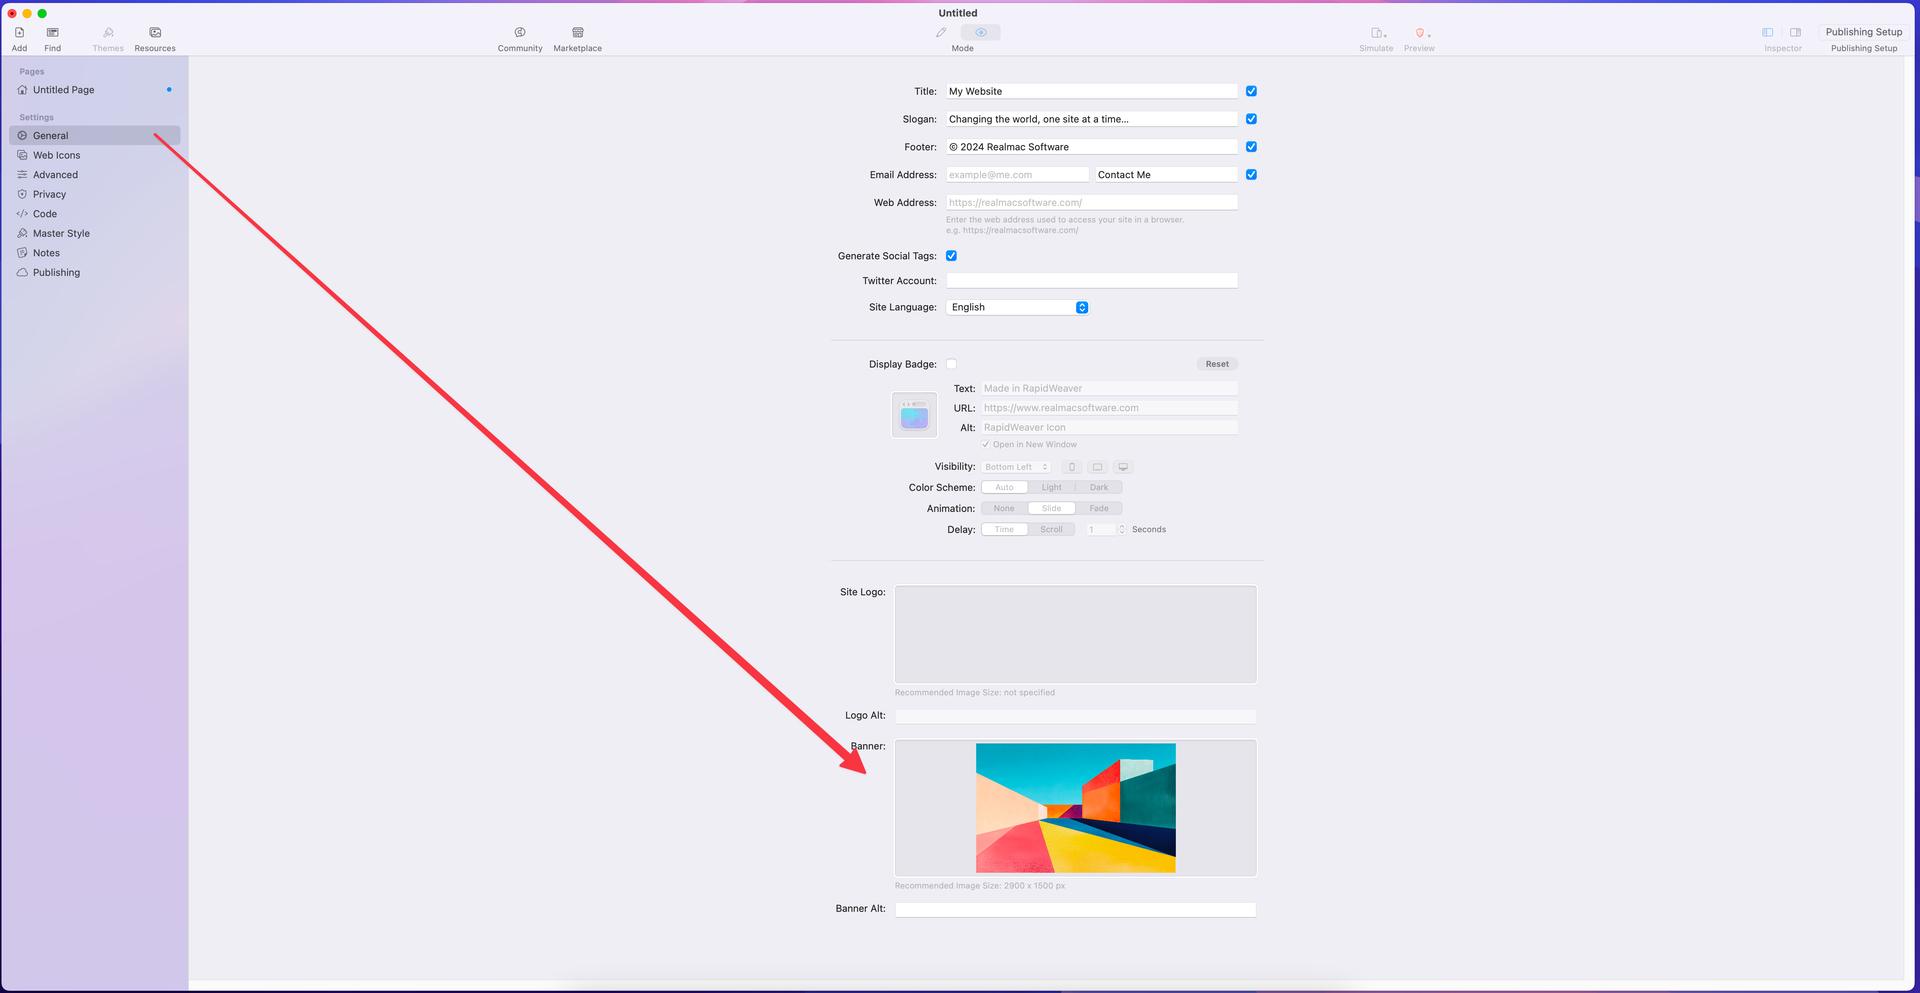Click the badge Text field

pos(1109,388)
